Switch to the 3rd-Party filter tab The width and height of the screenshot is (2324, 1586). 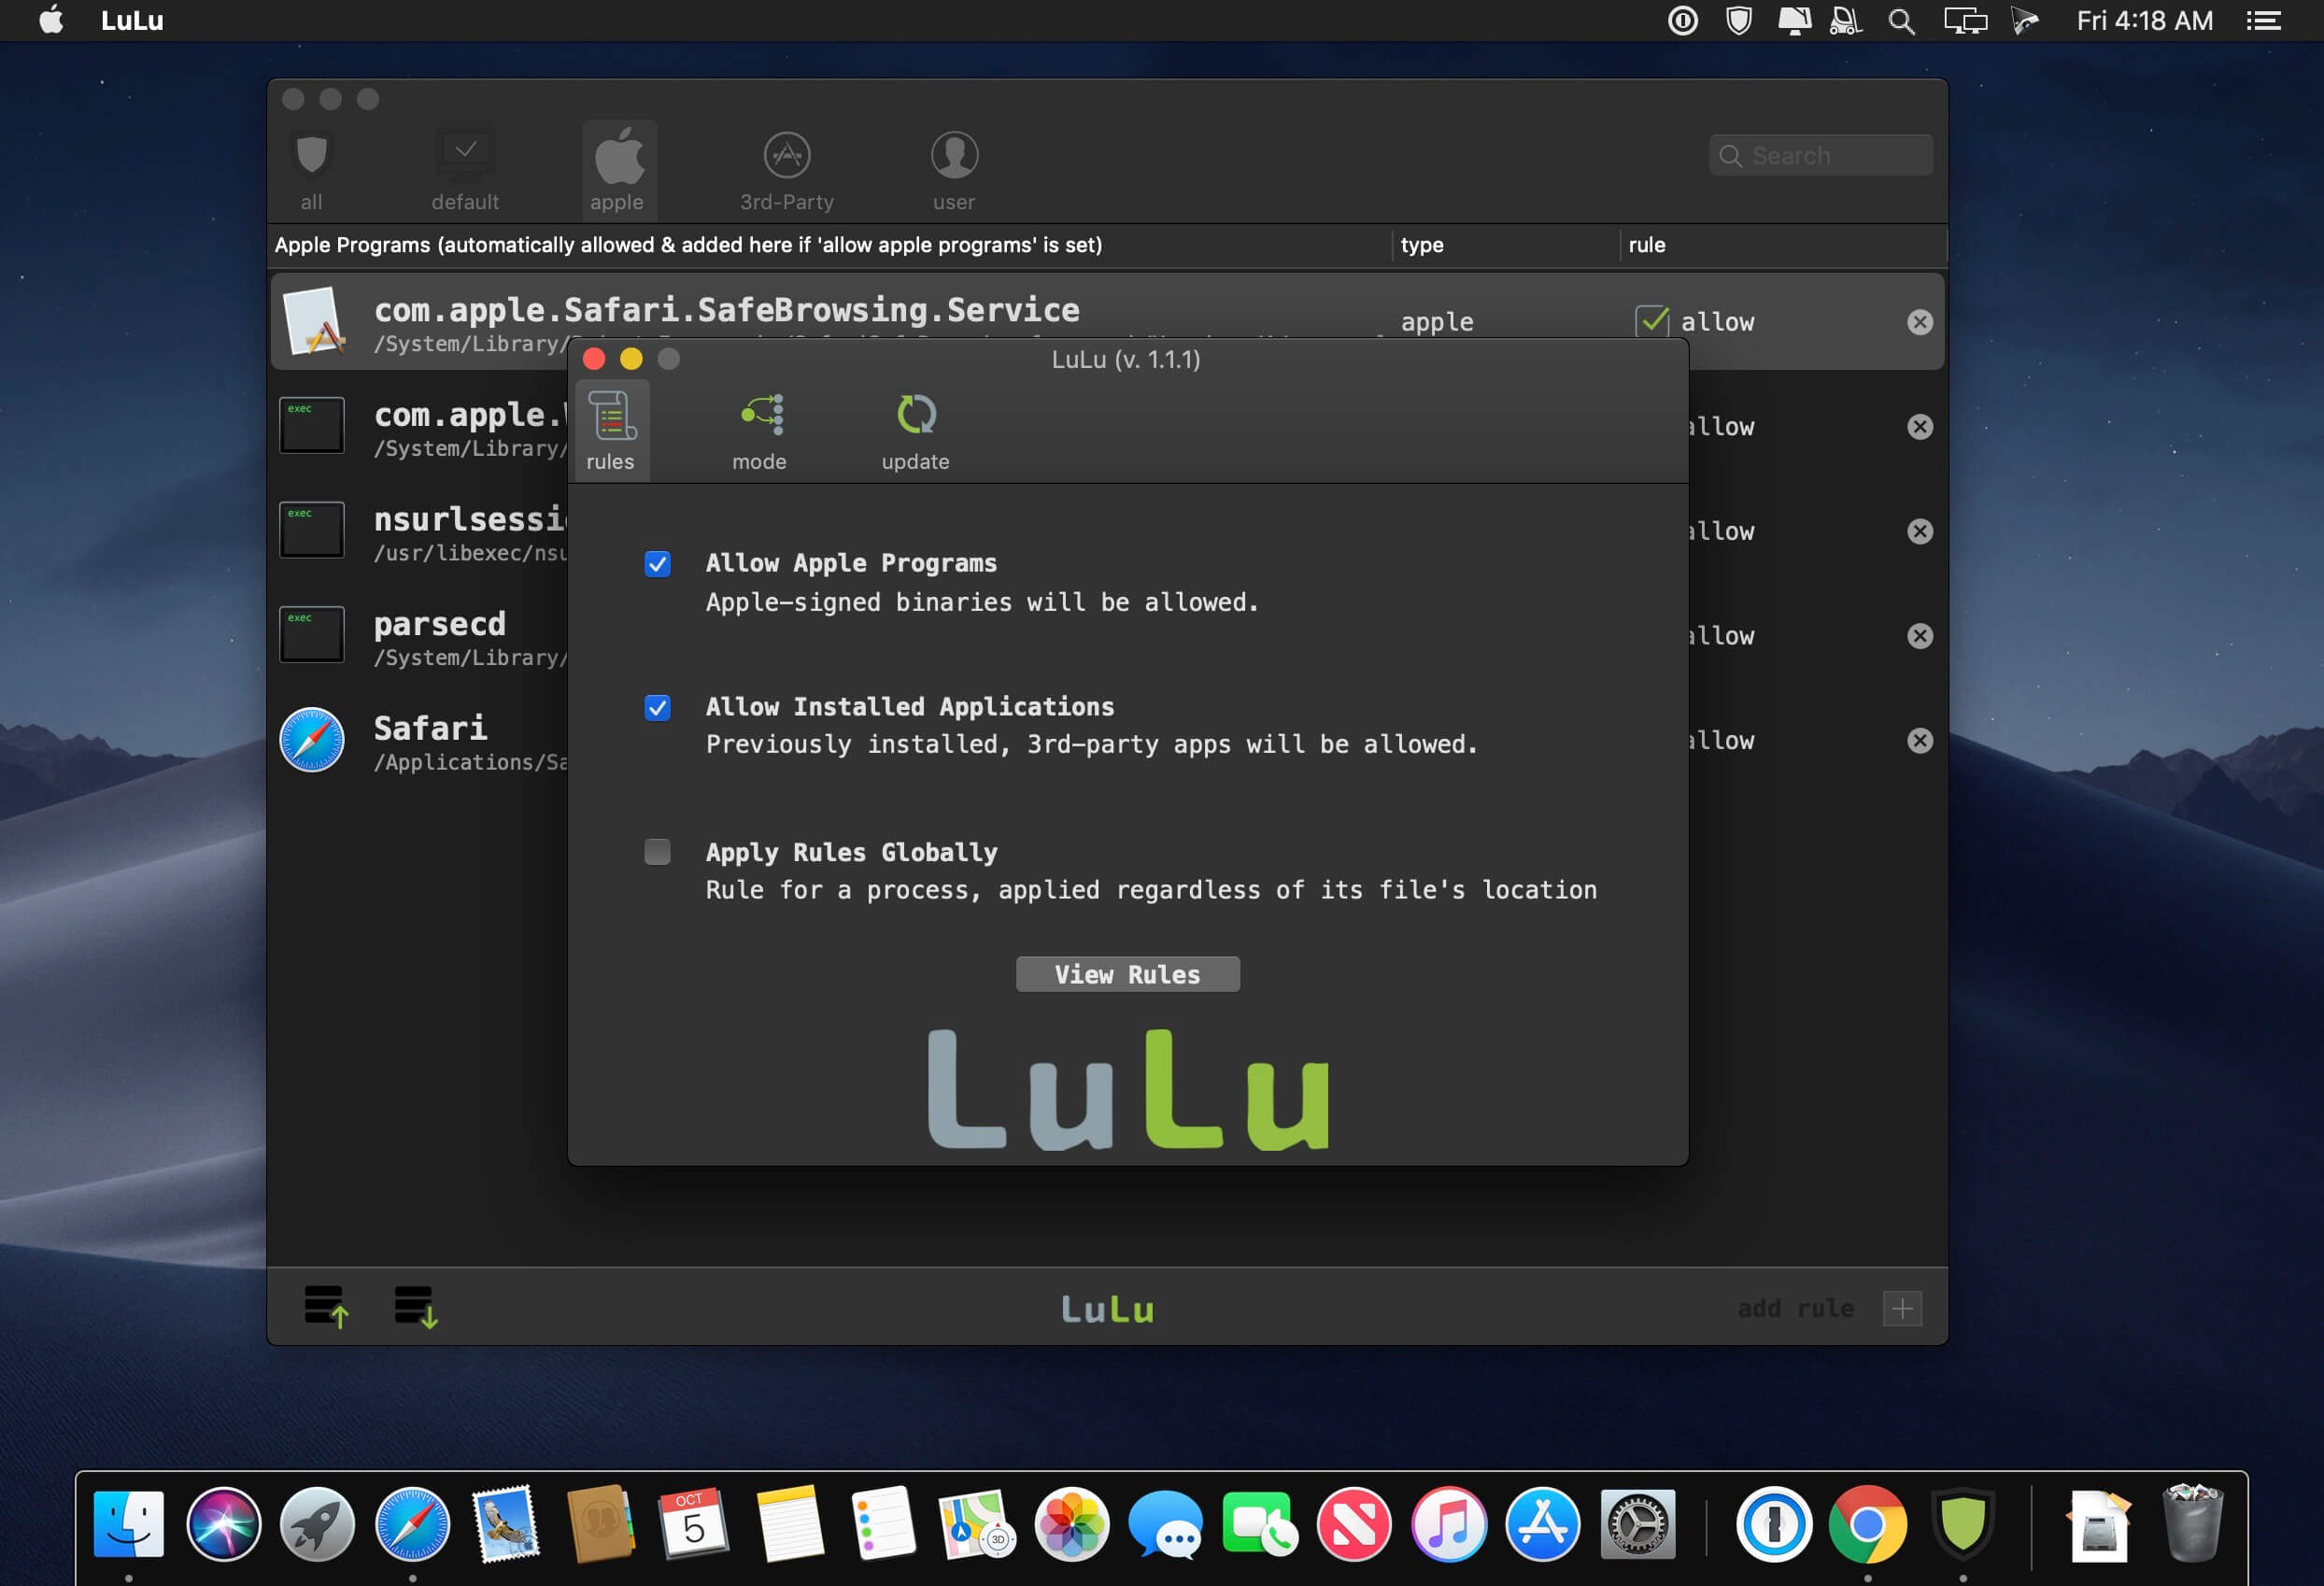tap(784, 168)
